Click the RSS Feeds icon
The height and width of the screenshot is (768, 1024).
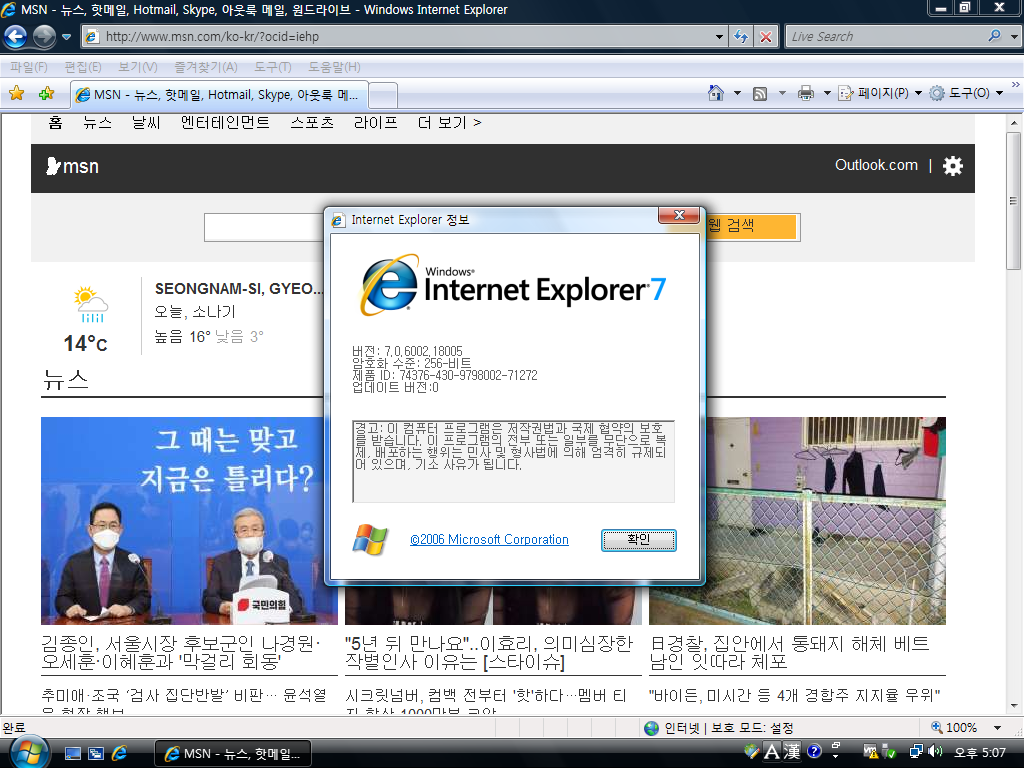tap(760, 93)
